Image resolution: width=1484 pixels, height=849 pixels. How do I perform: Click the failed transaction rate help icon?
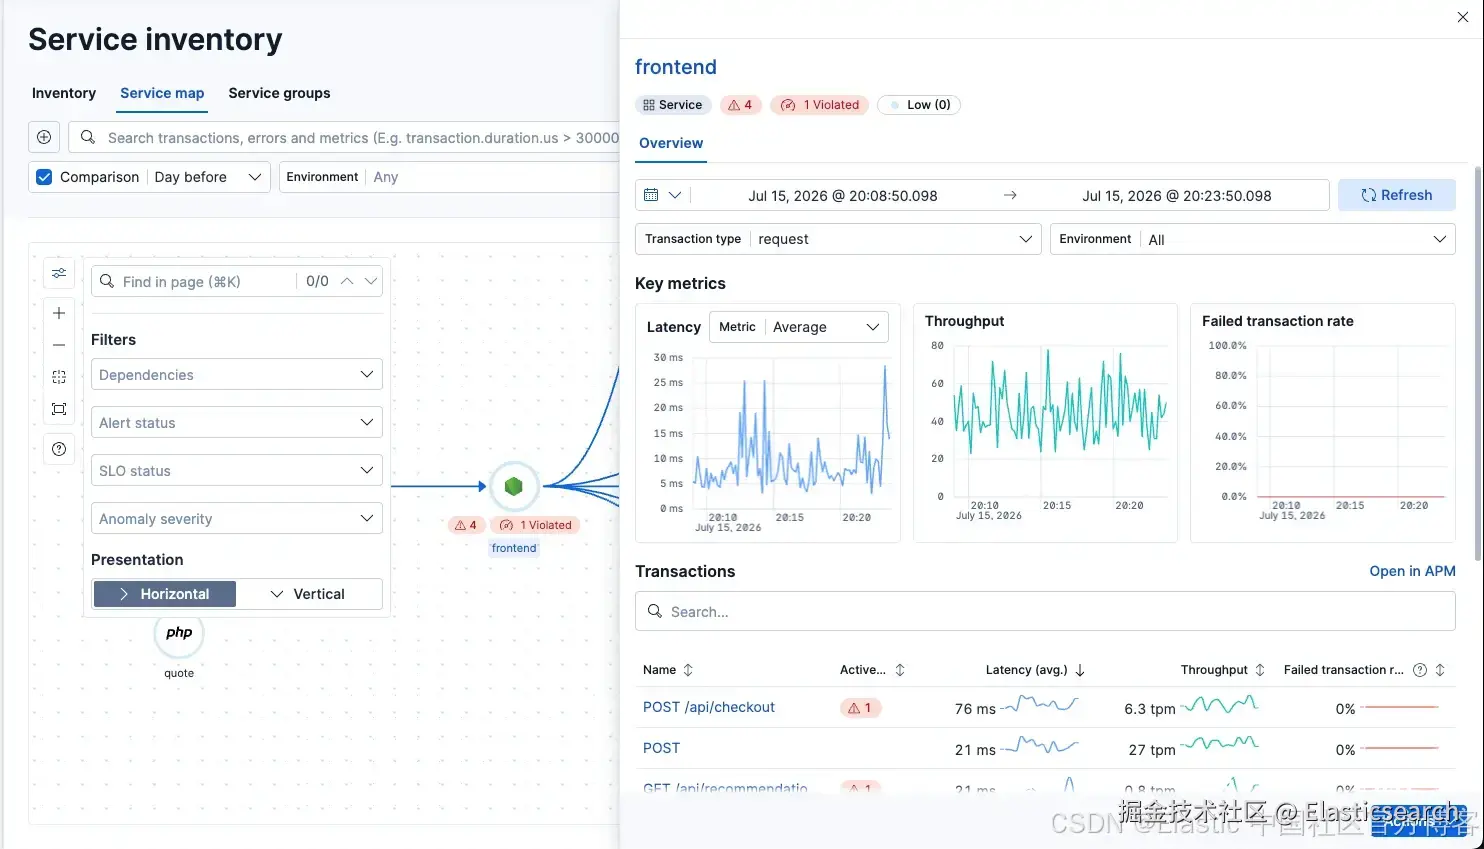1420,670
